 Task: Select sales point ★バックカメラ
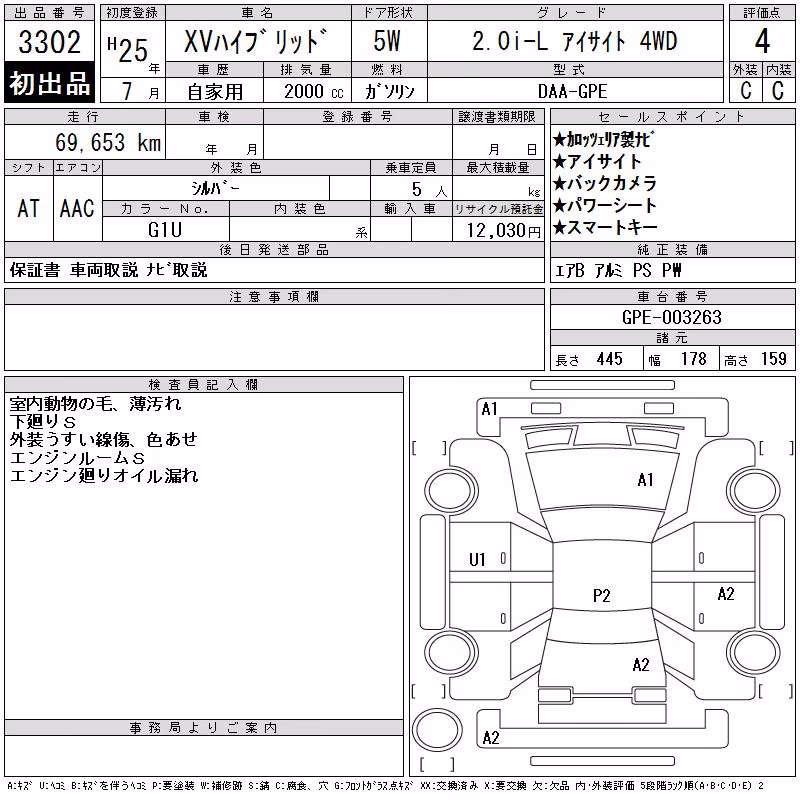pos(605,183)
